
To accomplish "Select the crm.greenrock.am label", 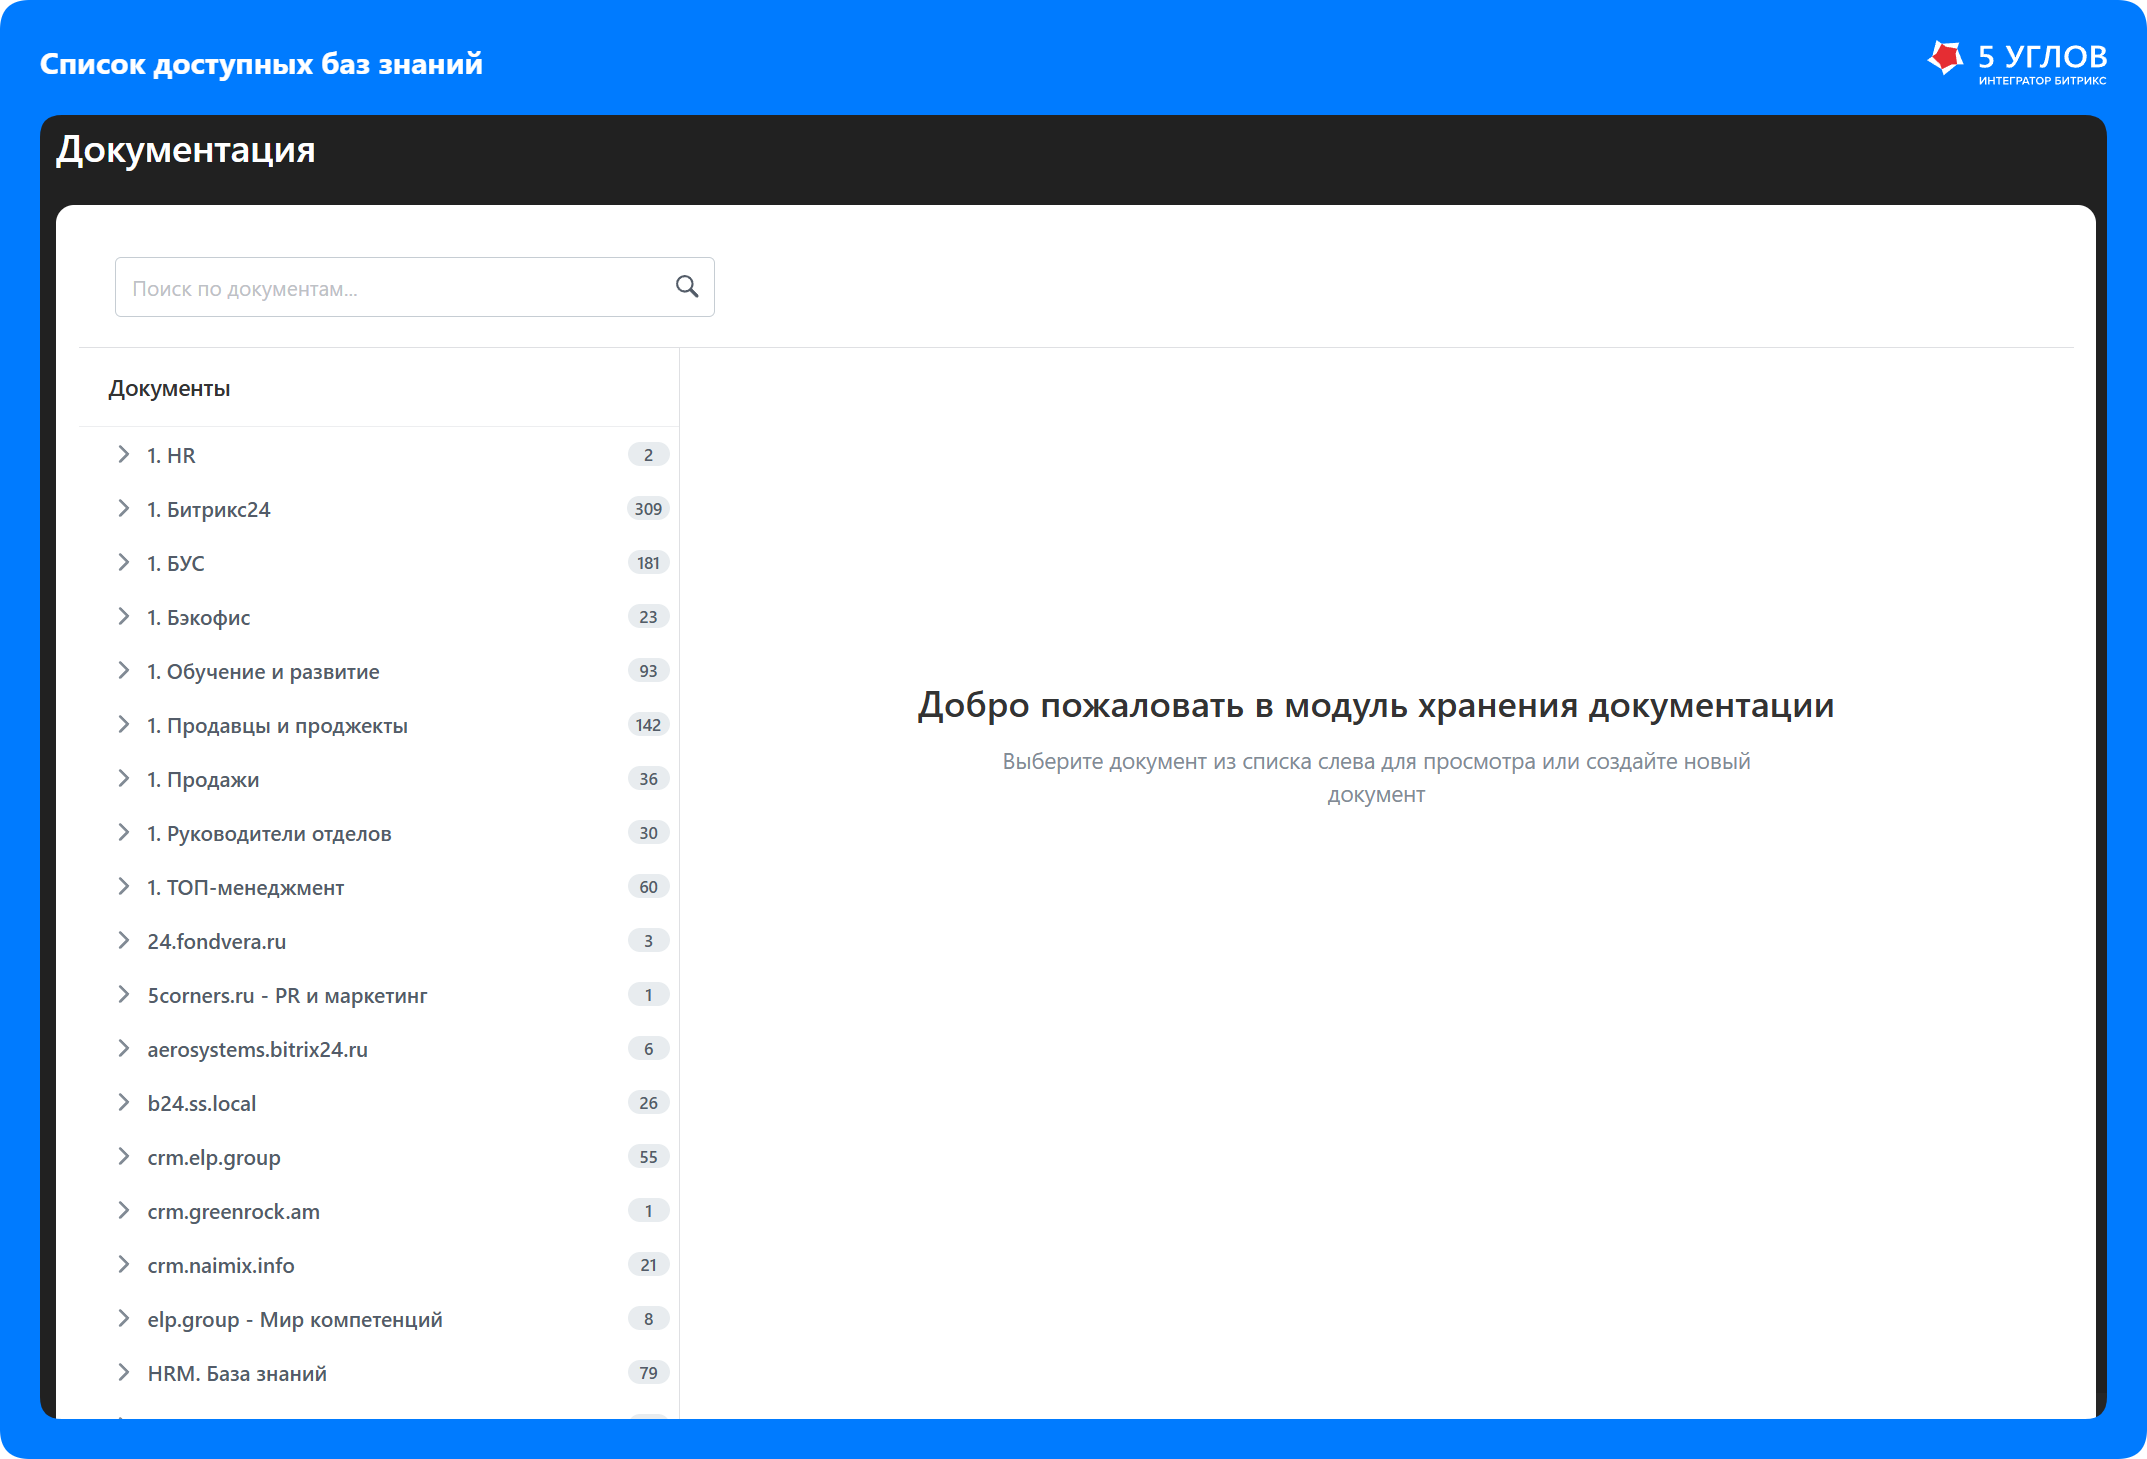I will pos(233,1211).
